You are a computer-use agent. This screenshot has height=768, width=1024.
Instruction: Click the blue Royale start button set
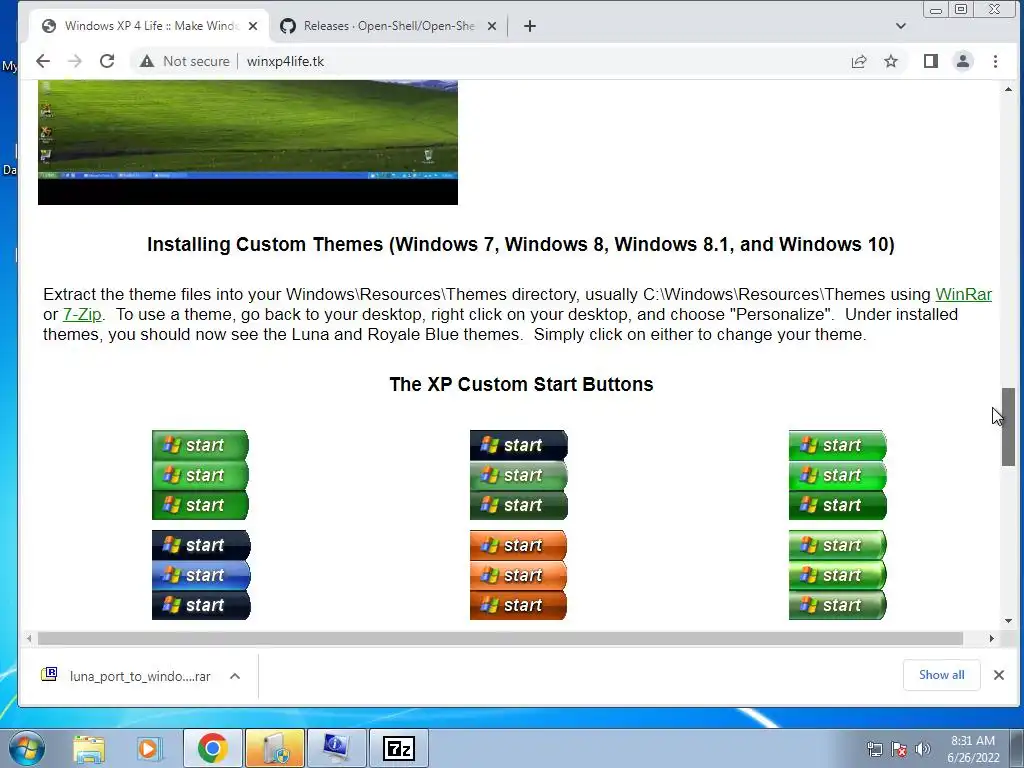coord(200,575)
